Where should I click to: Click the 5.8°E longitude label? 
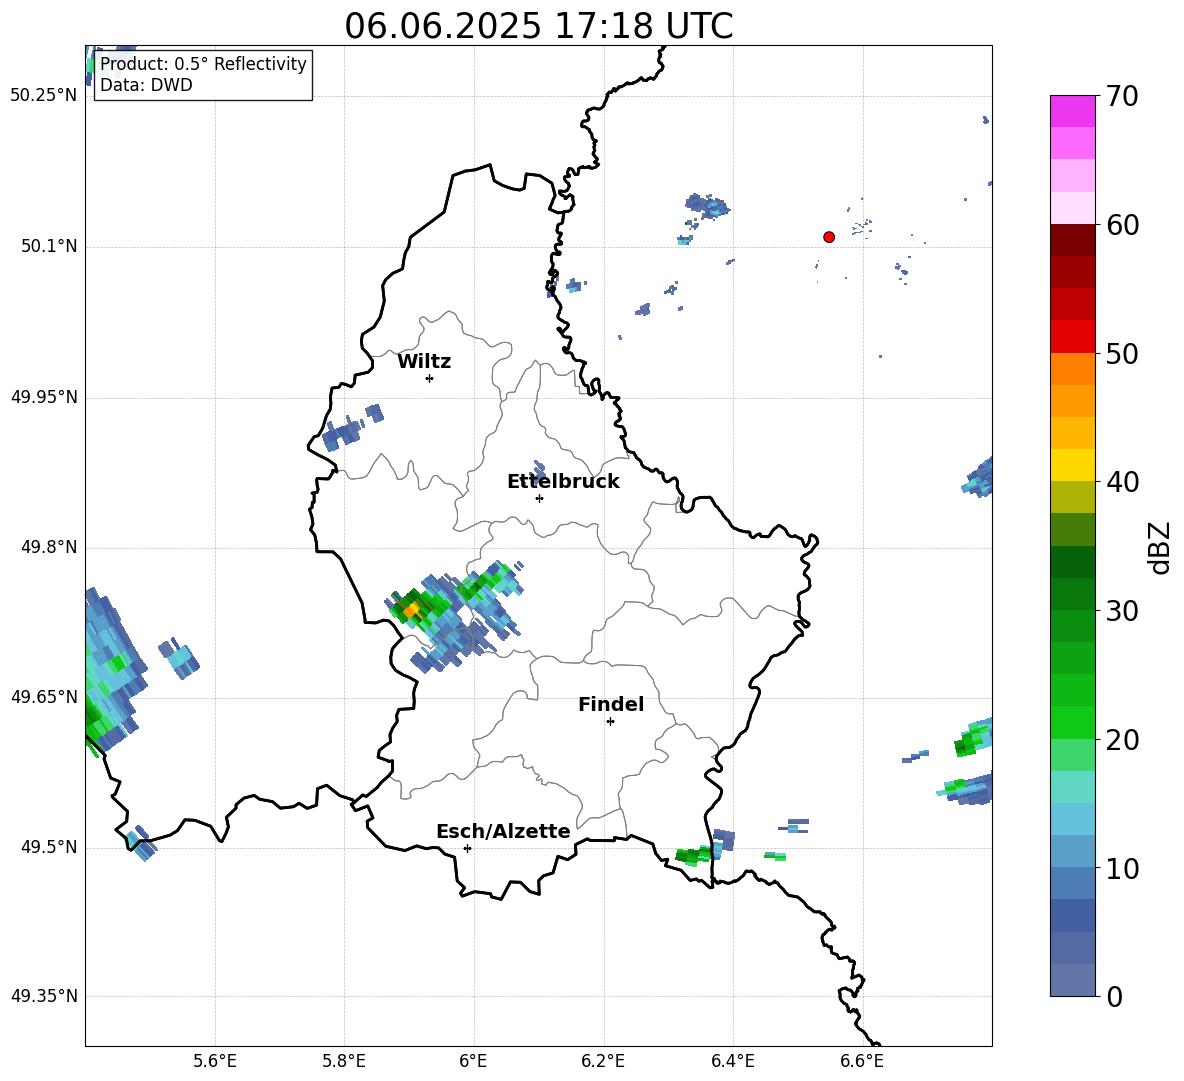(x=344, y=1061)
